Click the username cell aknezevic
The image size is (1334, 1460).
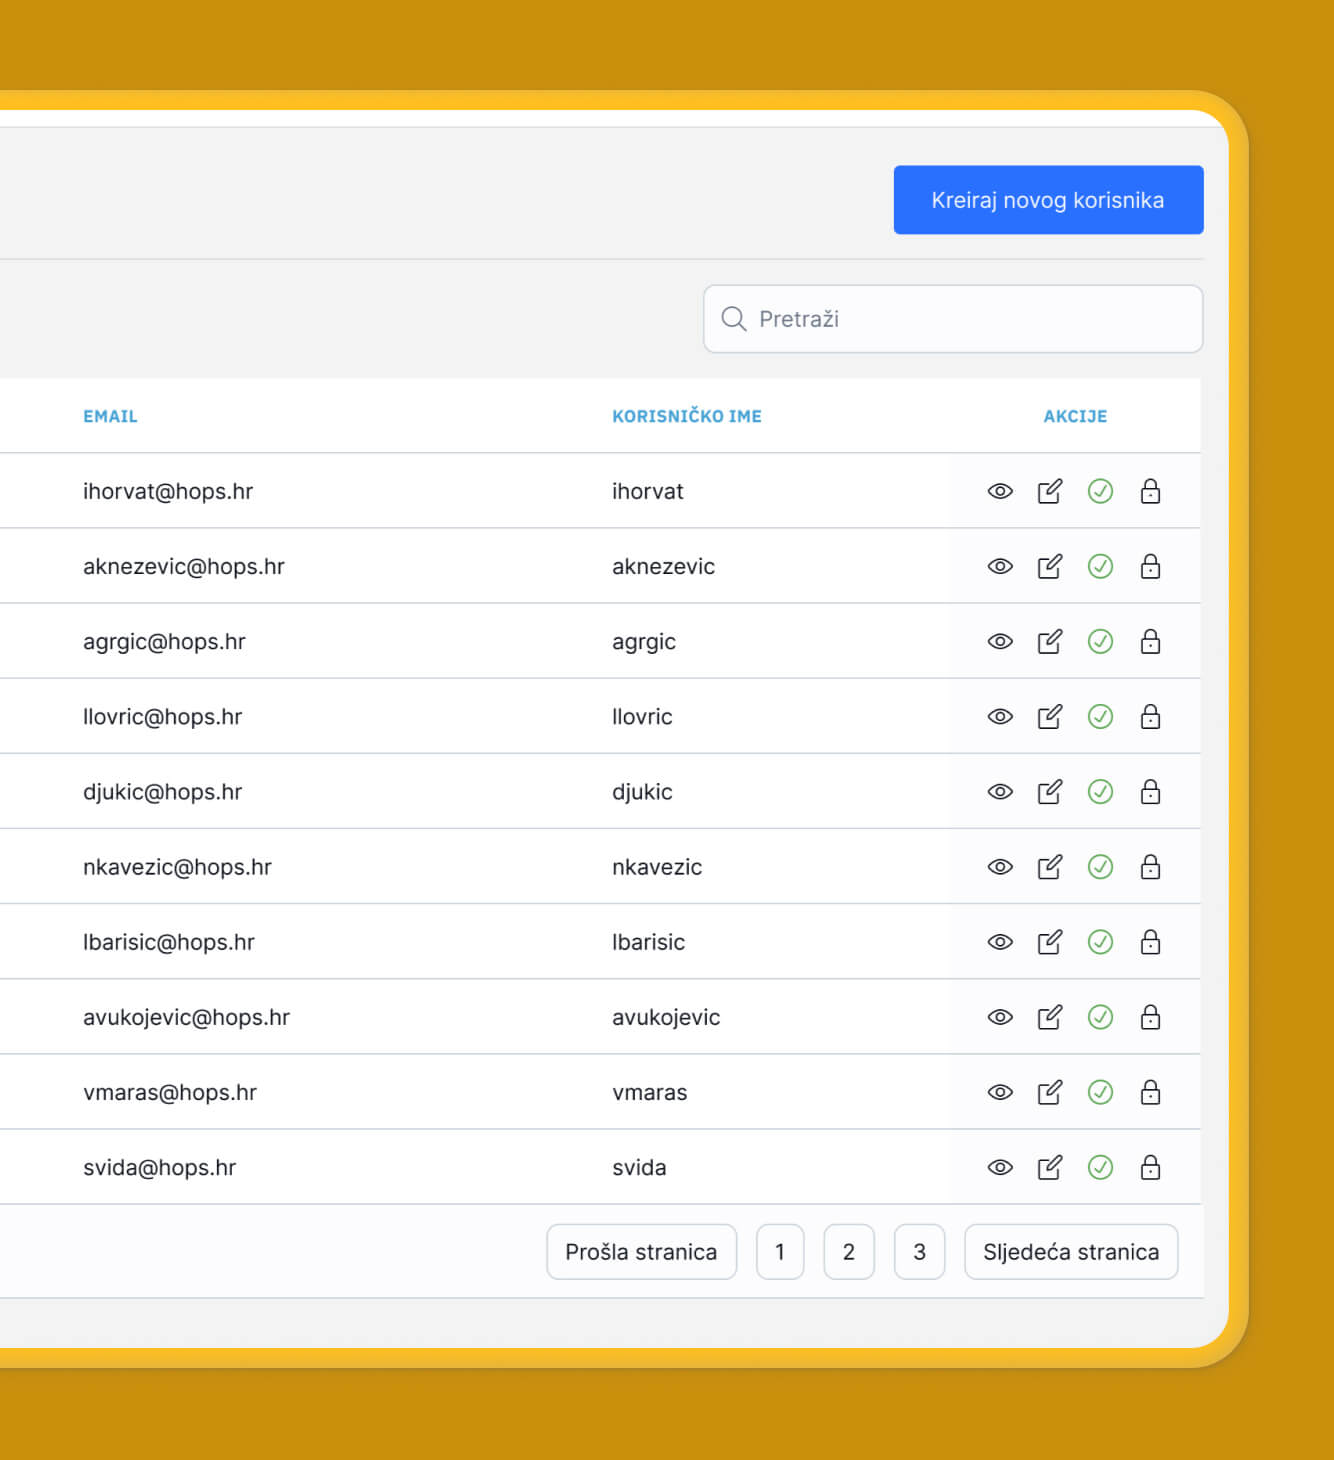coord(663,566)
